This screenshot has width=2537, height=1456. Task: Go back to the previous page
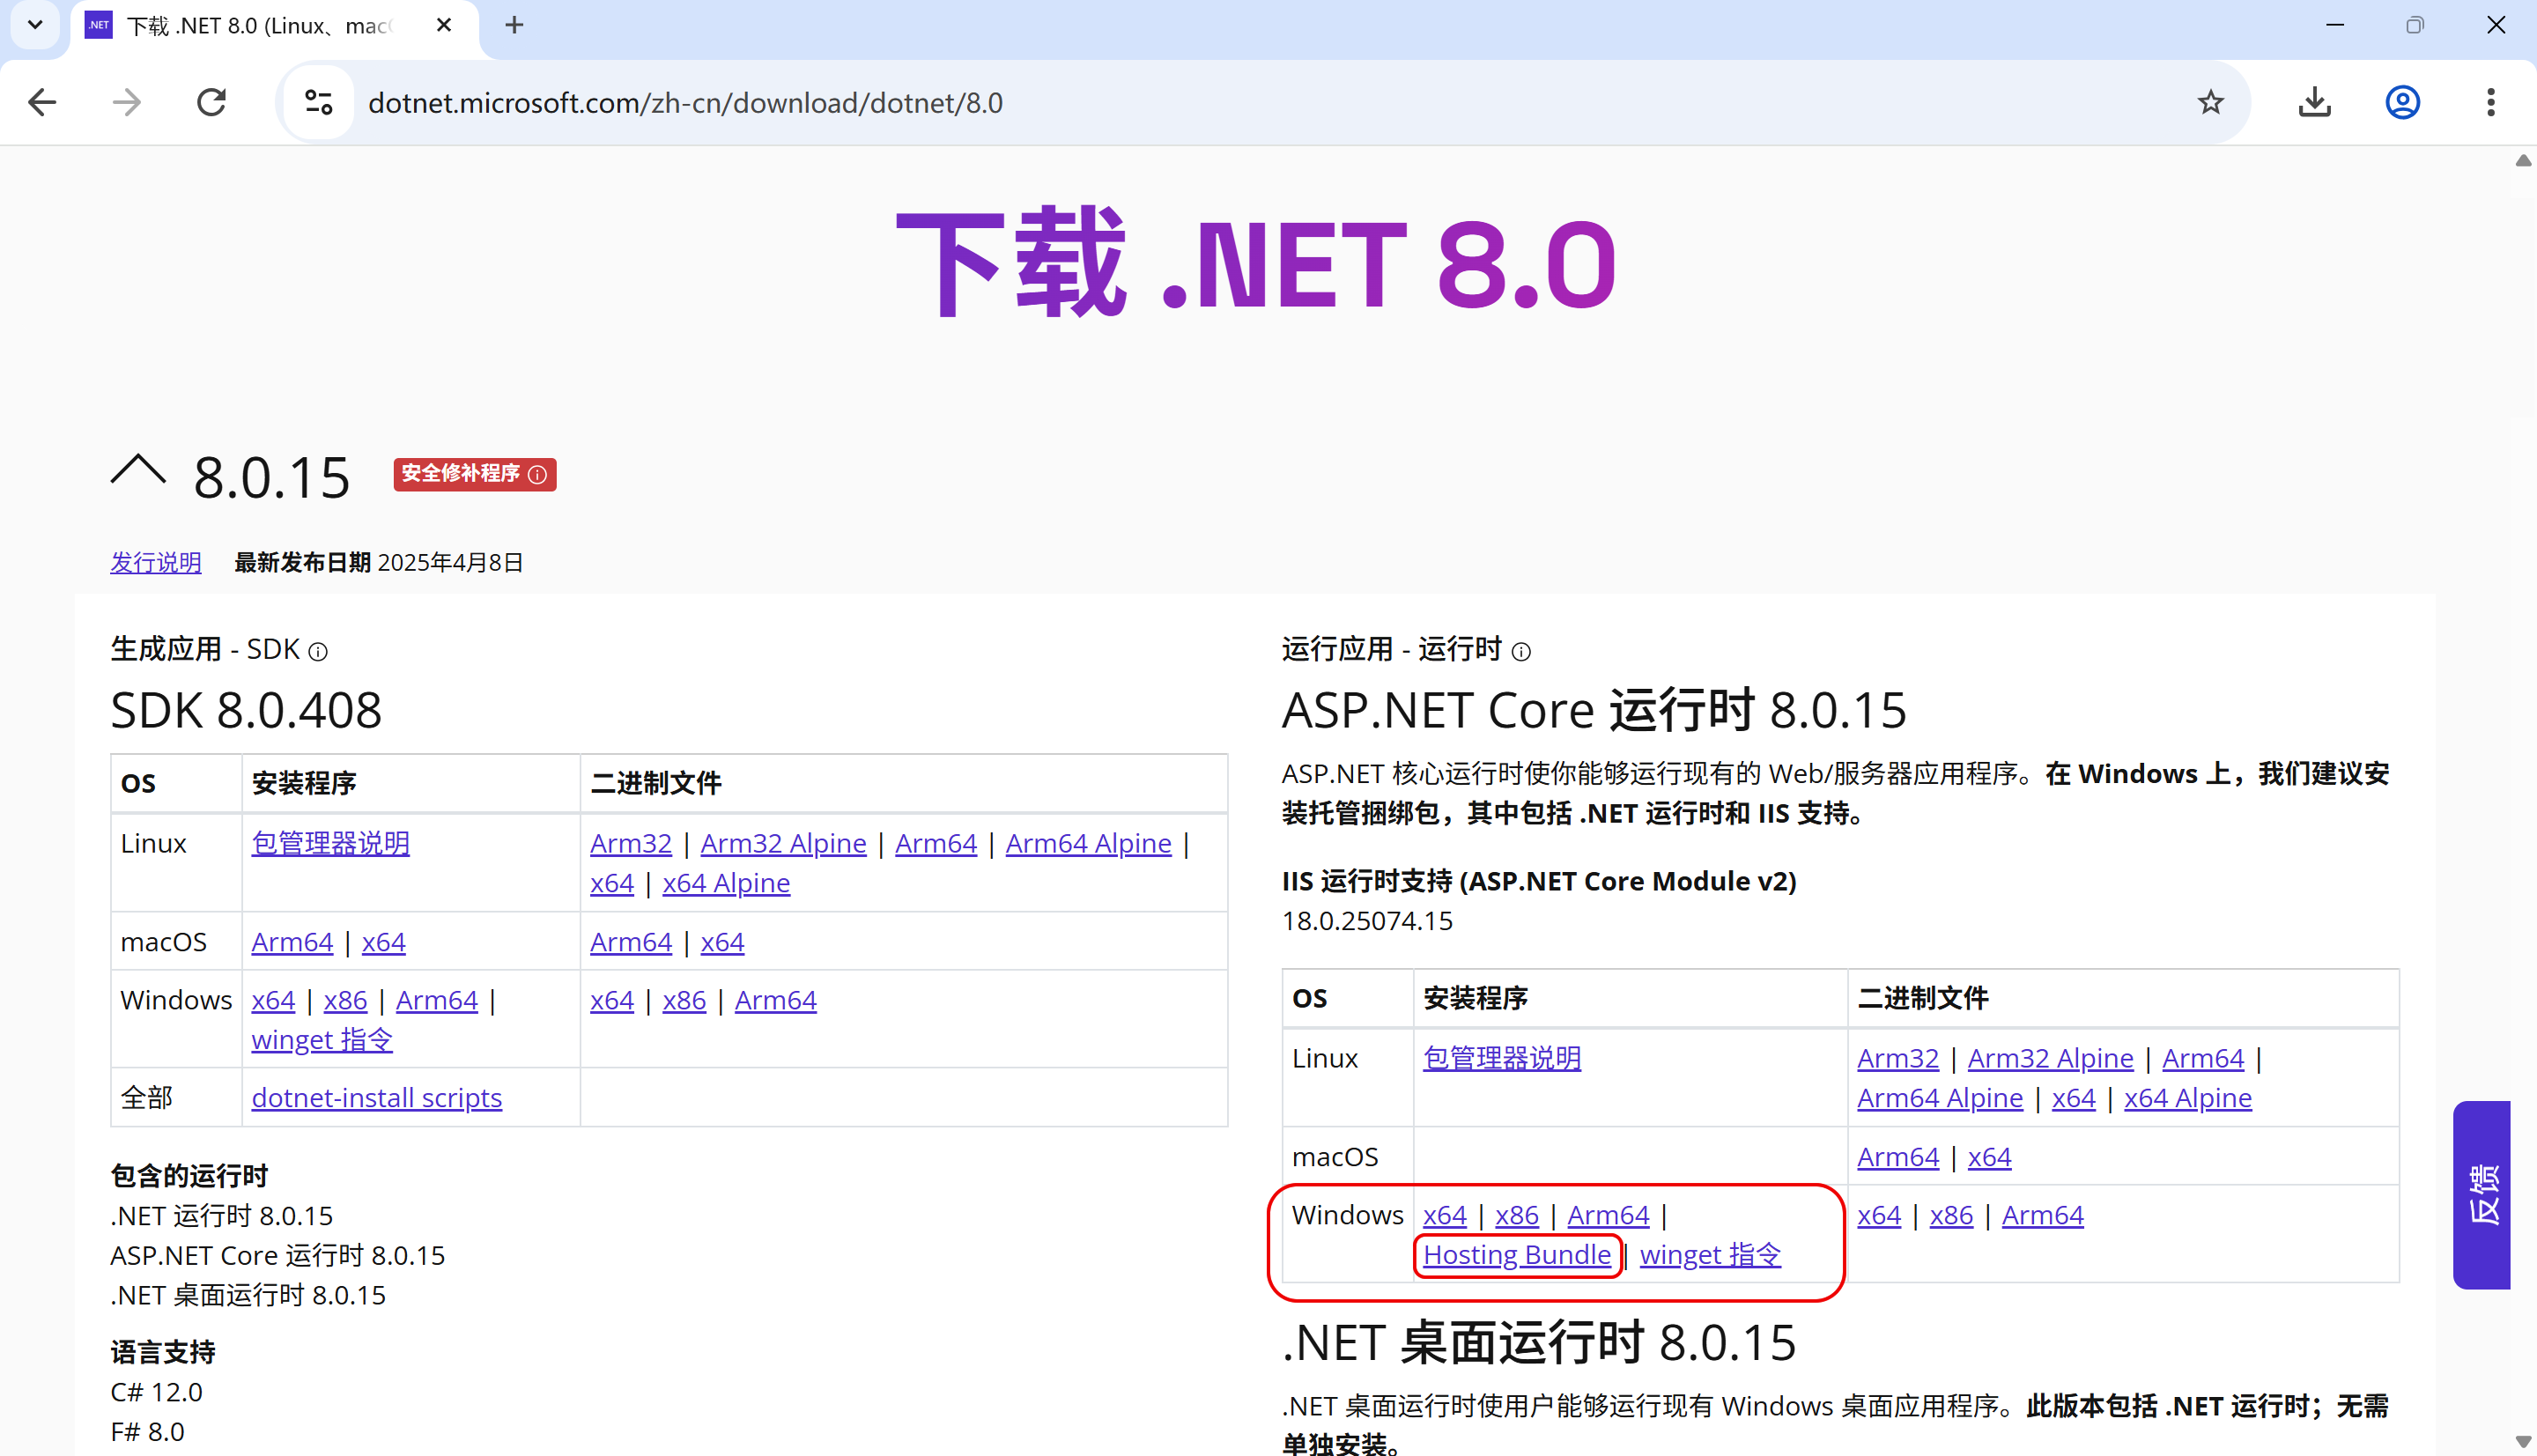click(x=42, y=102)
